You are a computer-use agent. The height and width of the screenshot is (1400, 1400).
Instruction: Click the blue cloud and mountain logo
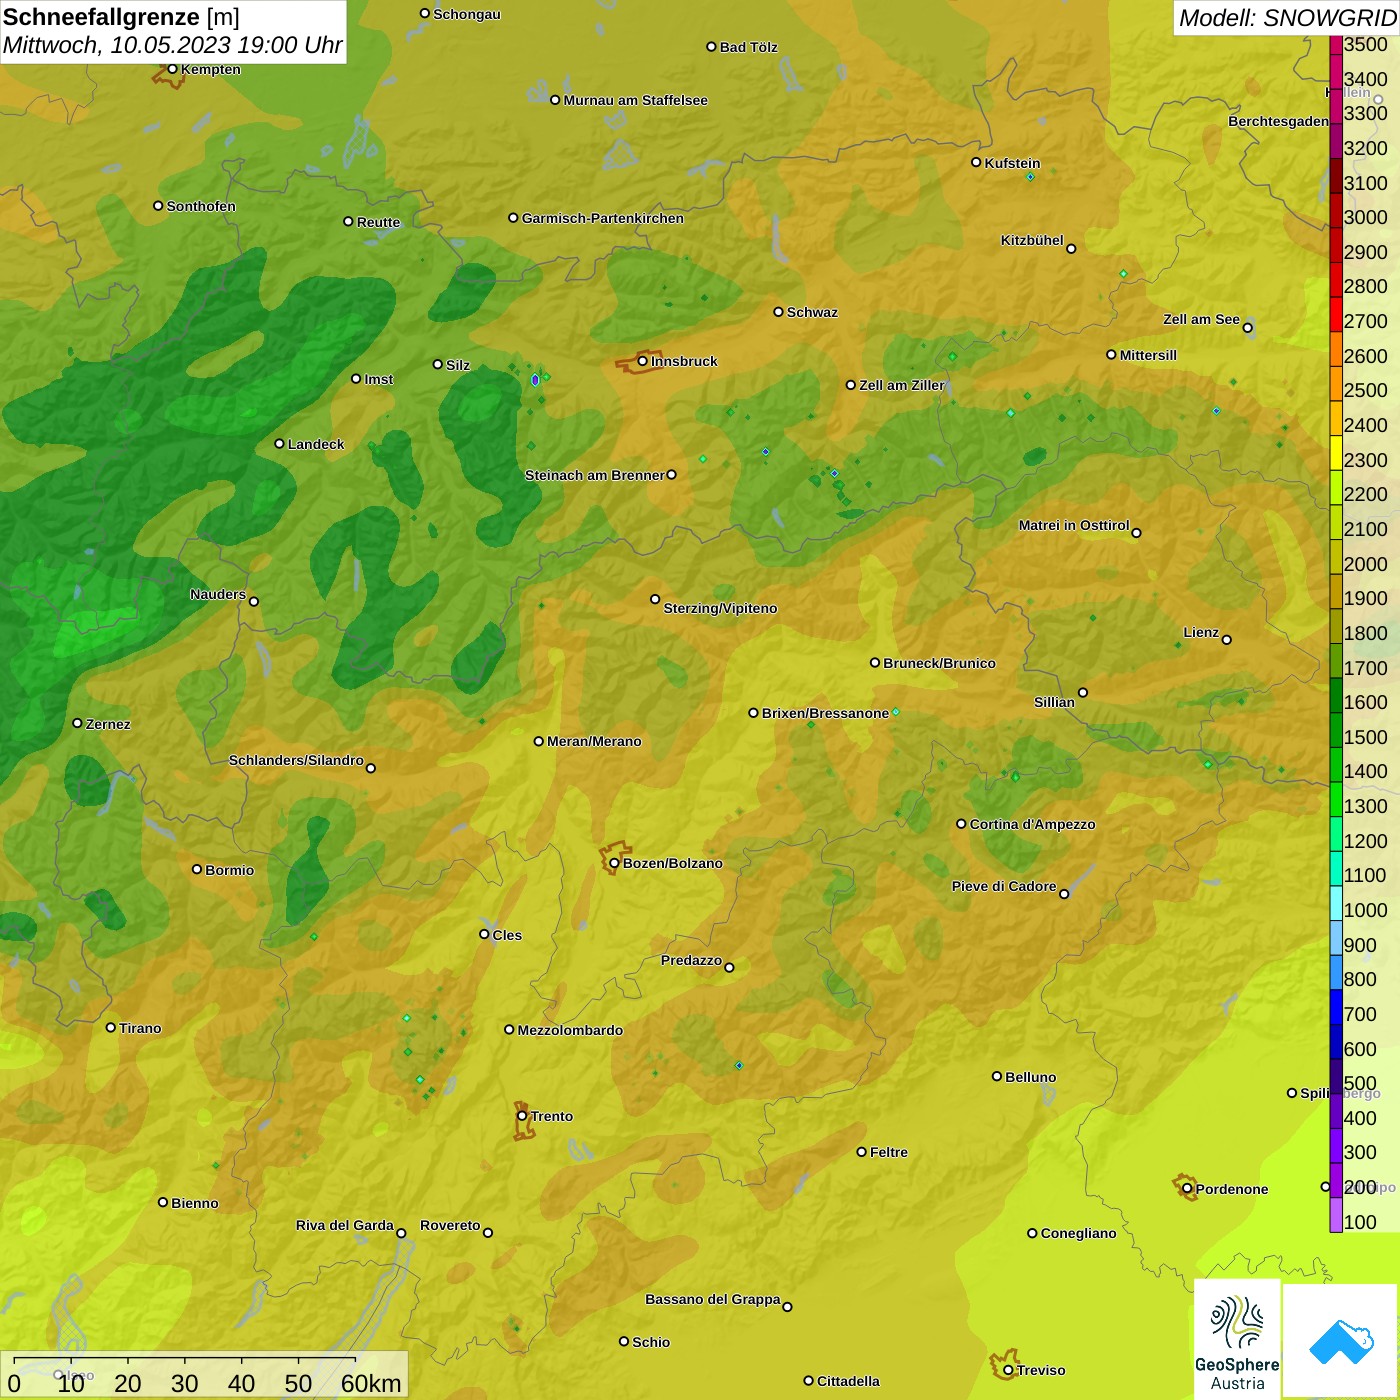point(1341,1341)
